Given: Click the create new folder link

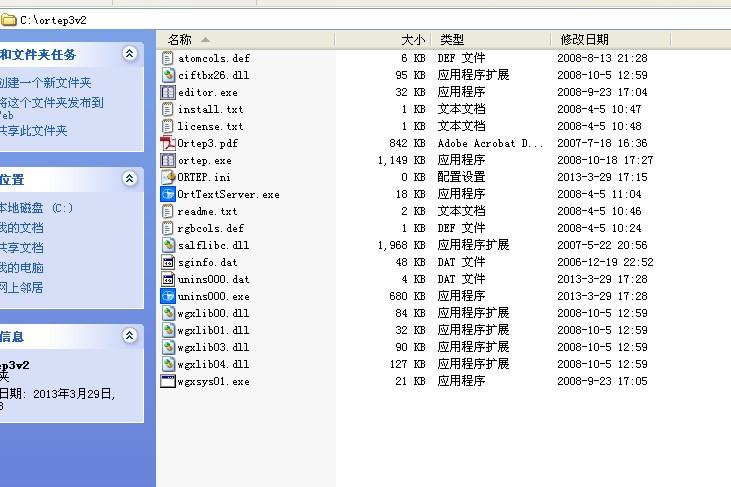Looking at the screenshot, I should pyautogui.click(x=45, y=83).
